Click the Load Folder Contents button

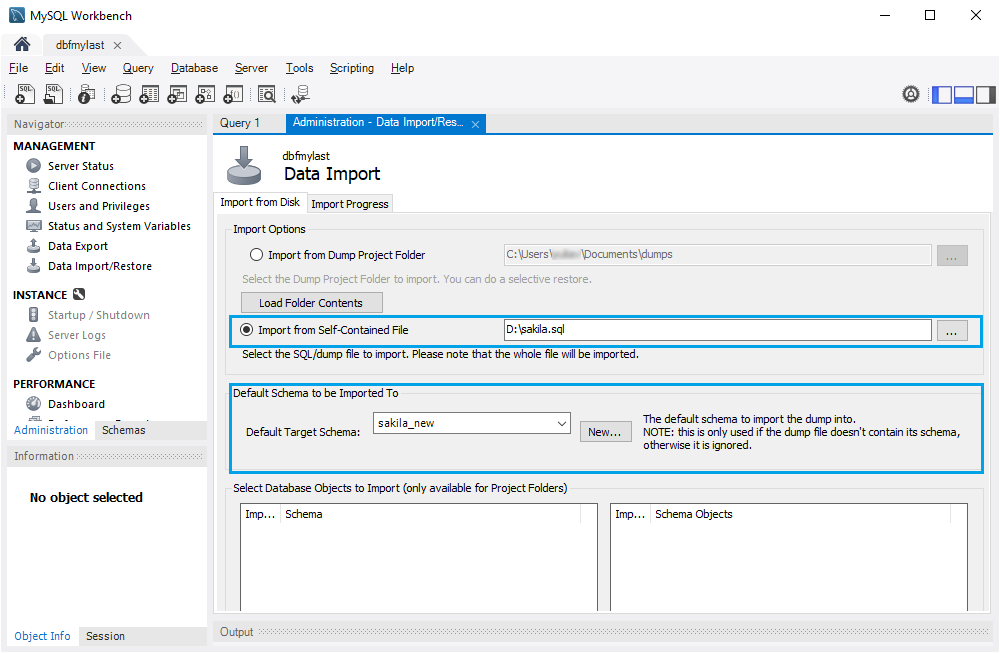tap(311, 302)
